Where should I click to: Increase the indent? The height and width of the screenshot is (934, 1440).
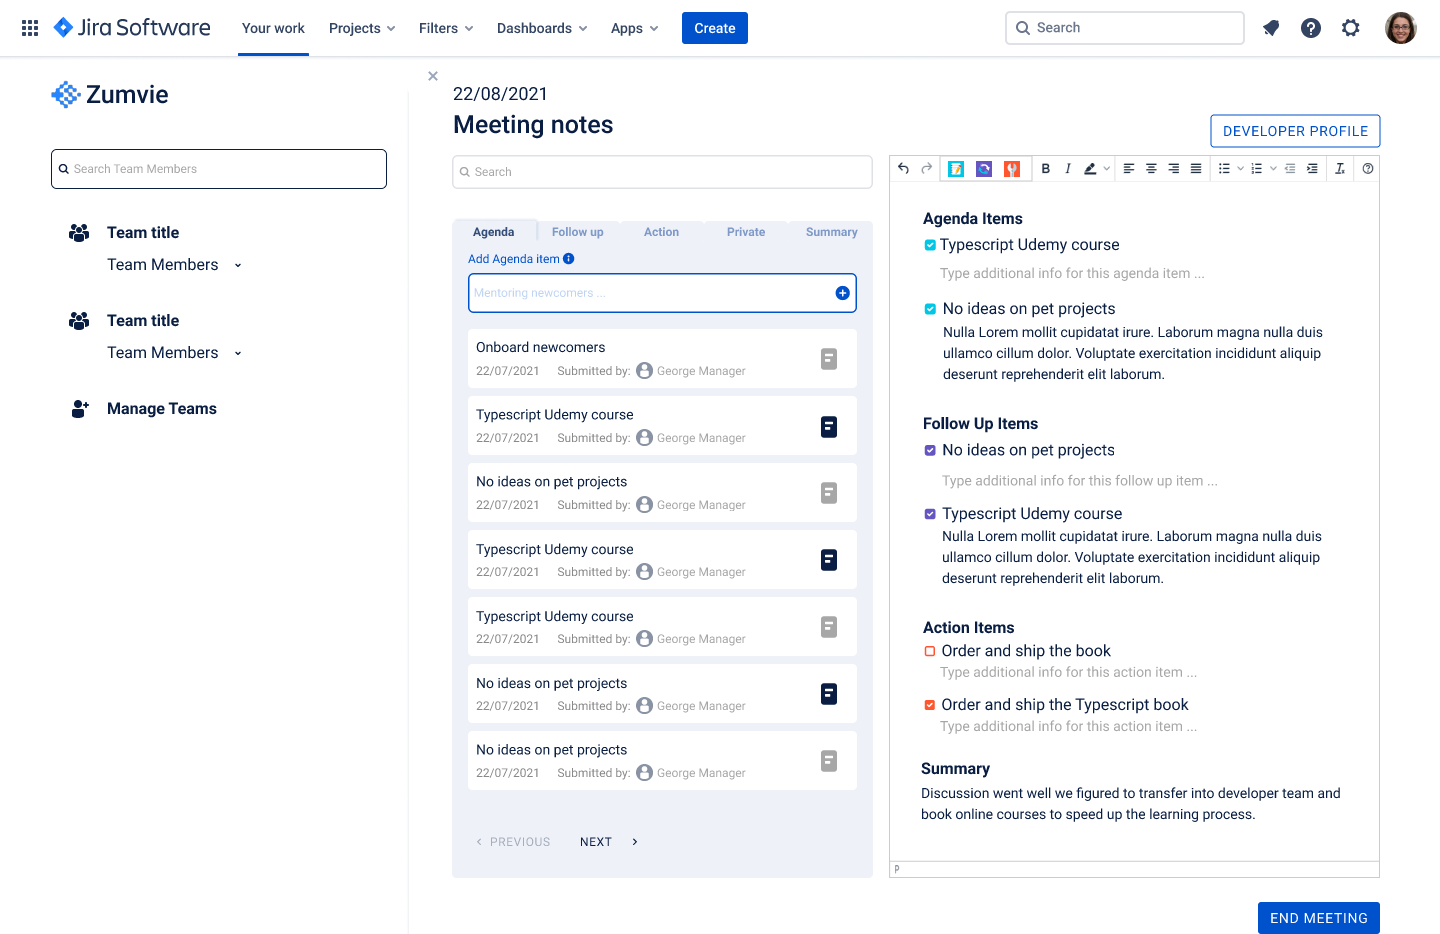[x=1312, y=168]
